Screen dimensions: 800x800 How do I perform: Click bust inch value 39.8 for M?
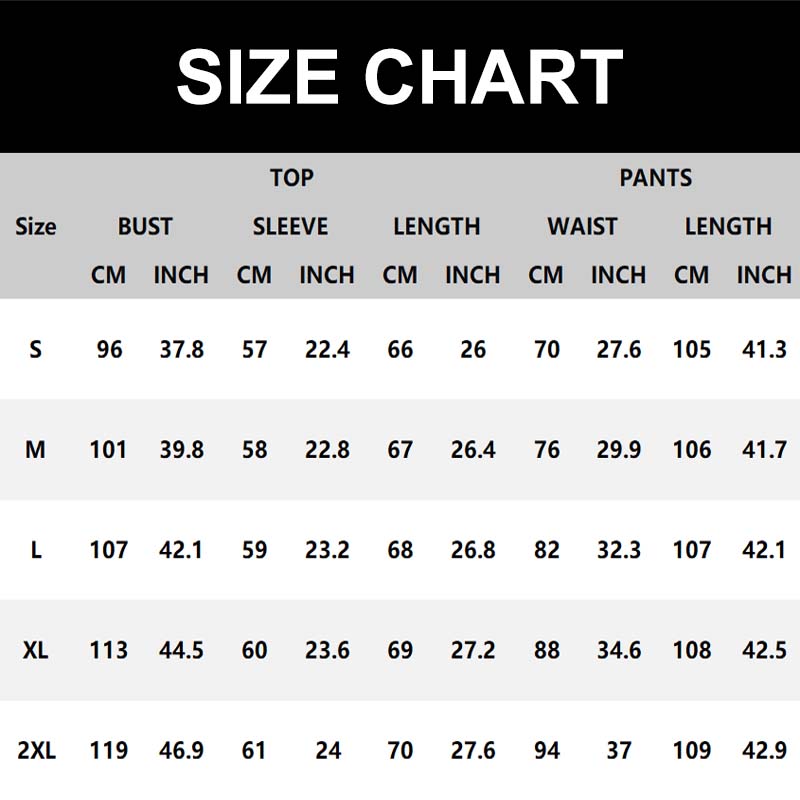tap(181, 450)
